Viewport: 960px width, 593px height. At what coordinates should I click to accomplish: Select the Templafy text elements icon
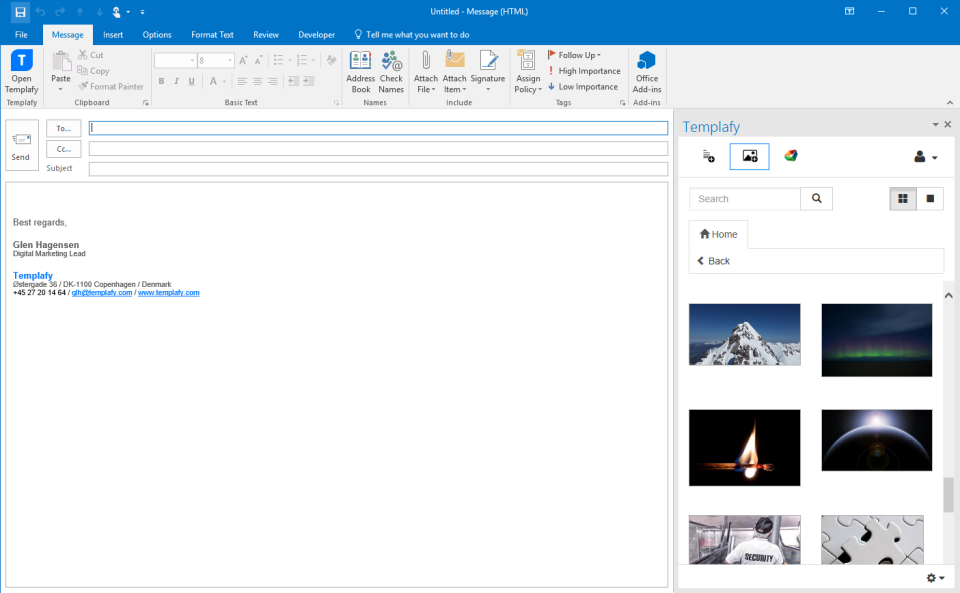click(709, 157)
